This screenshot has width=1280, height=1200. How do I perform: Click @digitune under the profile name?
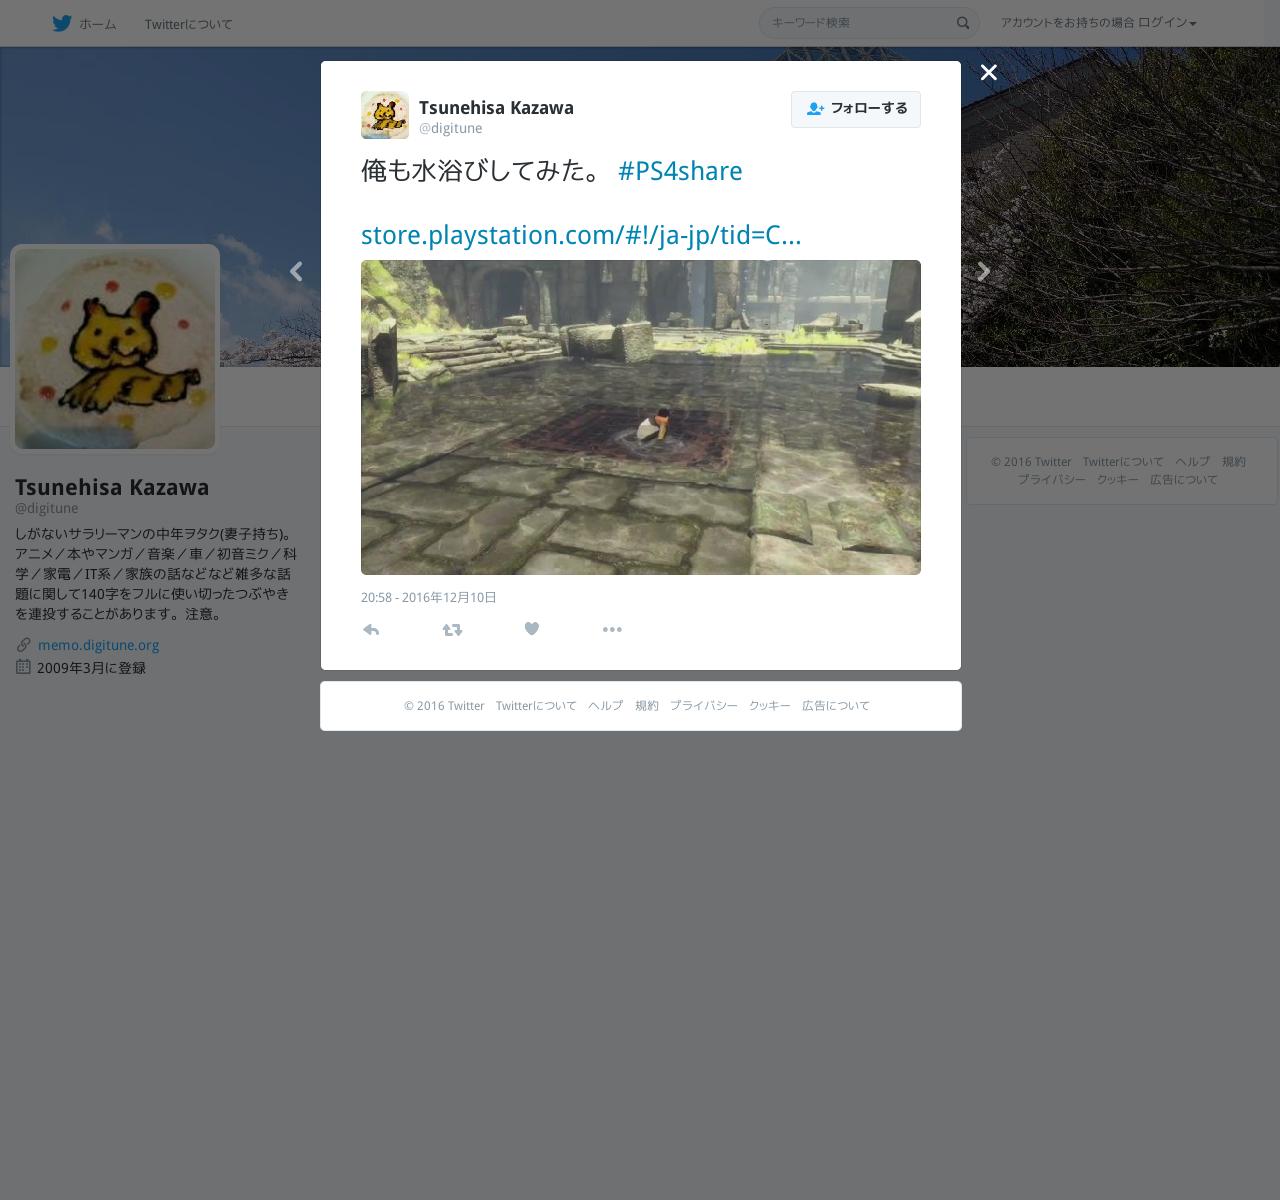46,508
